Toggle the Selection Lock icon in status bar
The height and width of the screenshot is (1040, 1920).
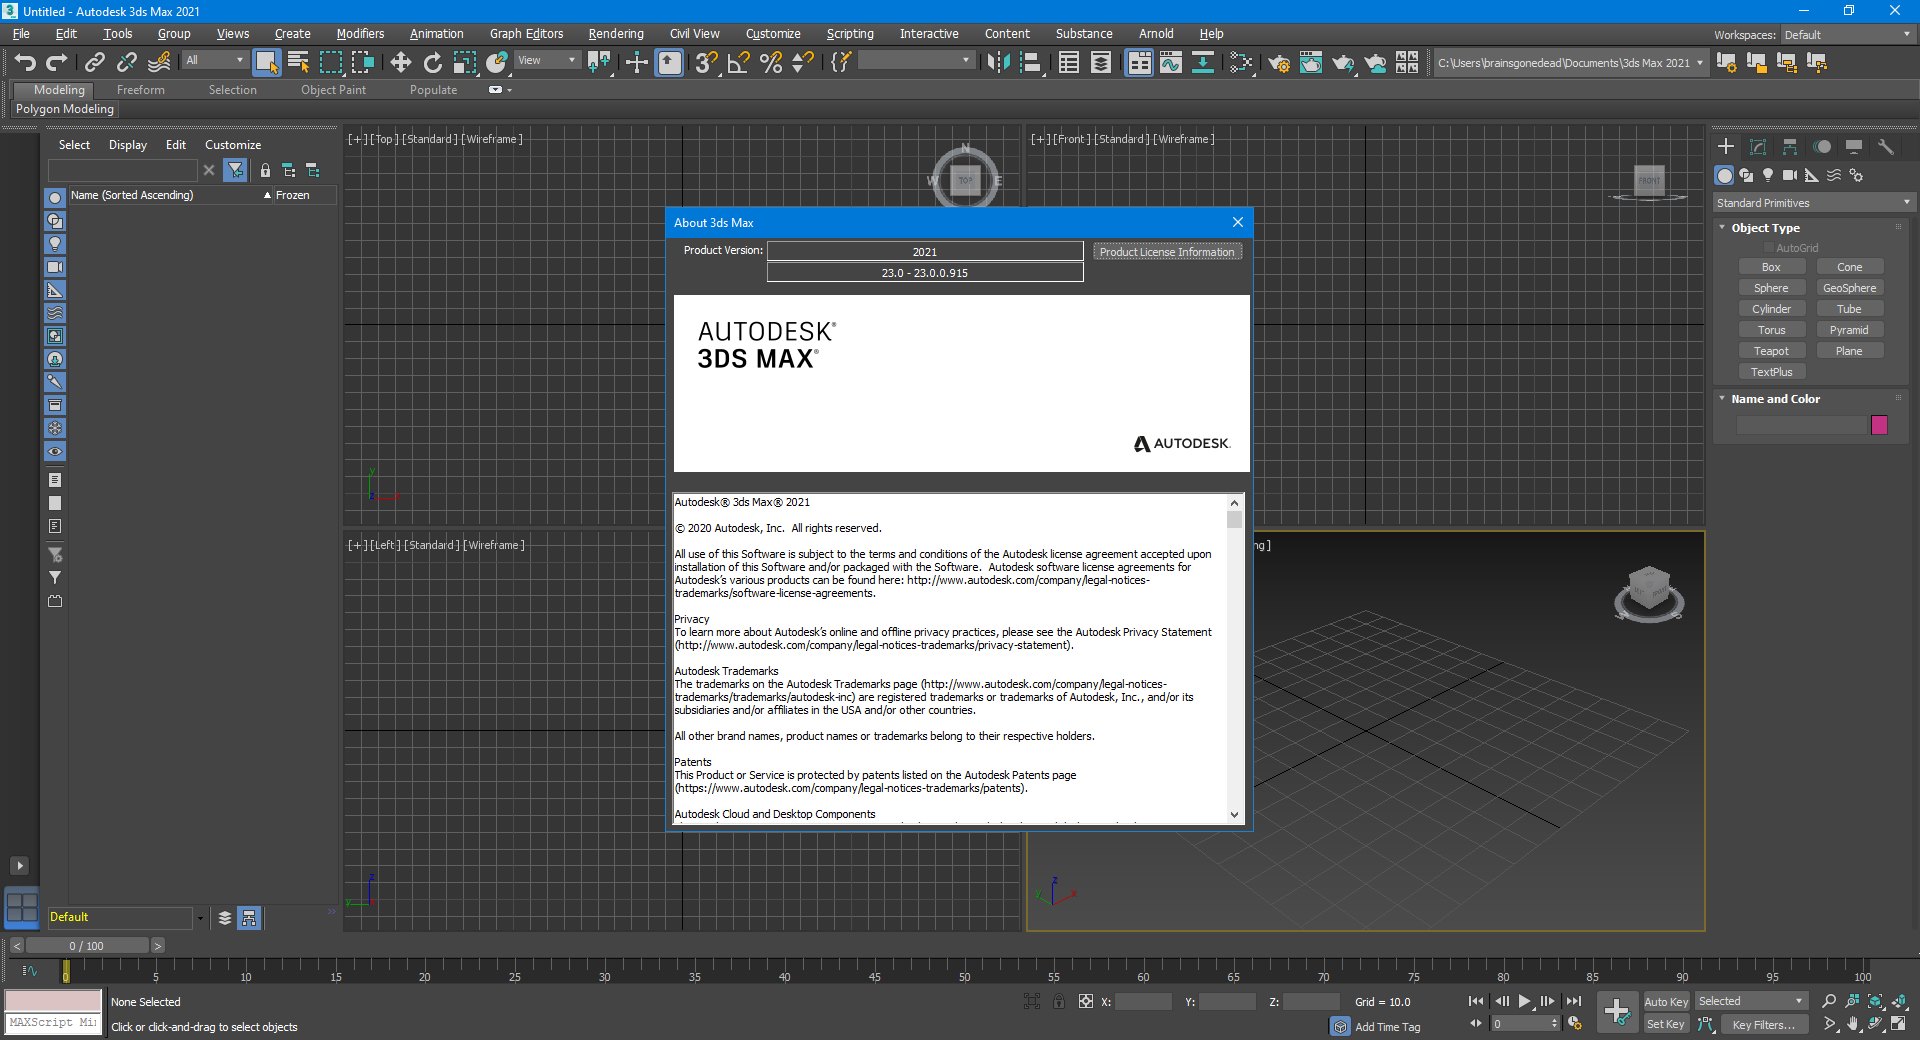[1059, 1001]
